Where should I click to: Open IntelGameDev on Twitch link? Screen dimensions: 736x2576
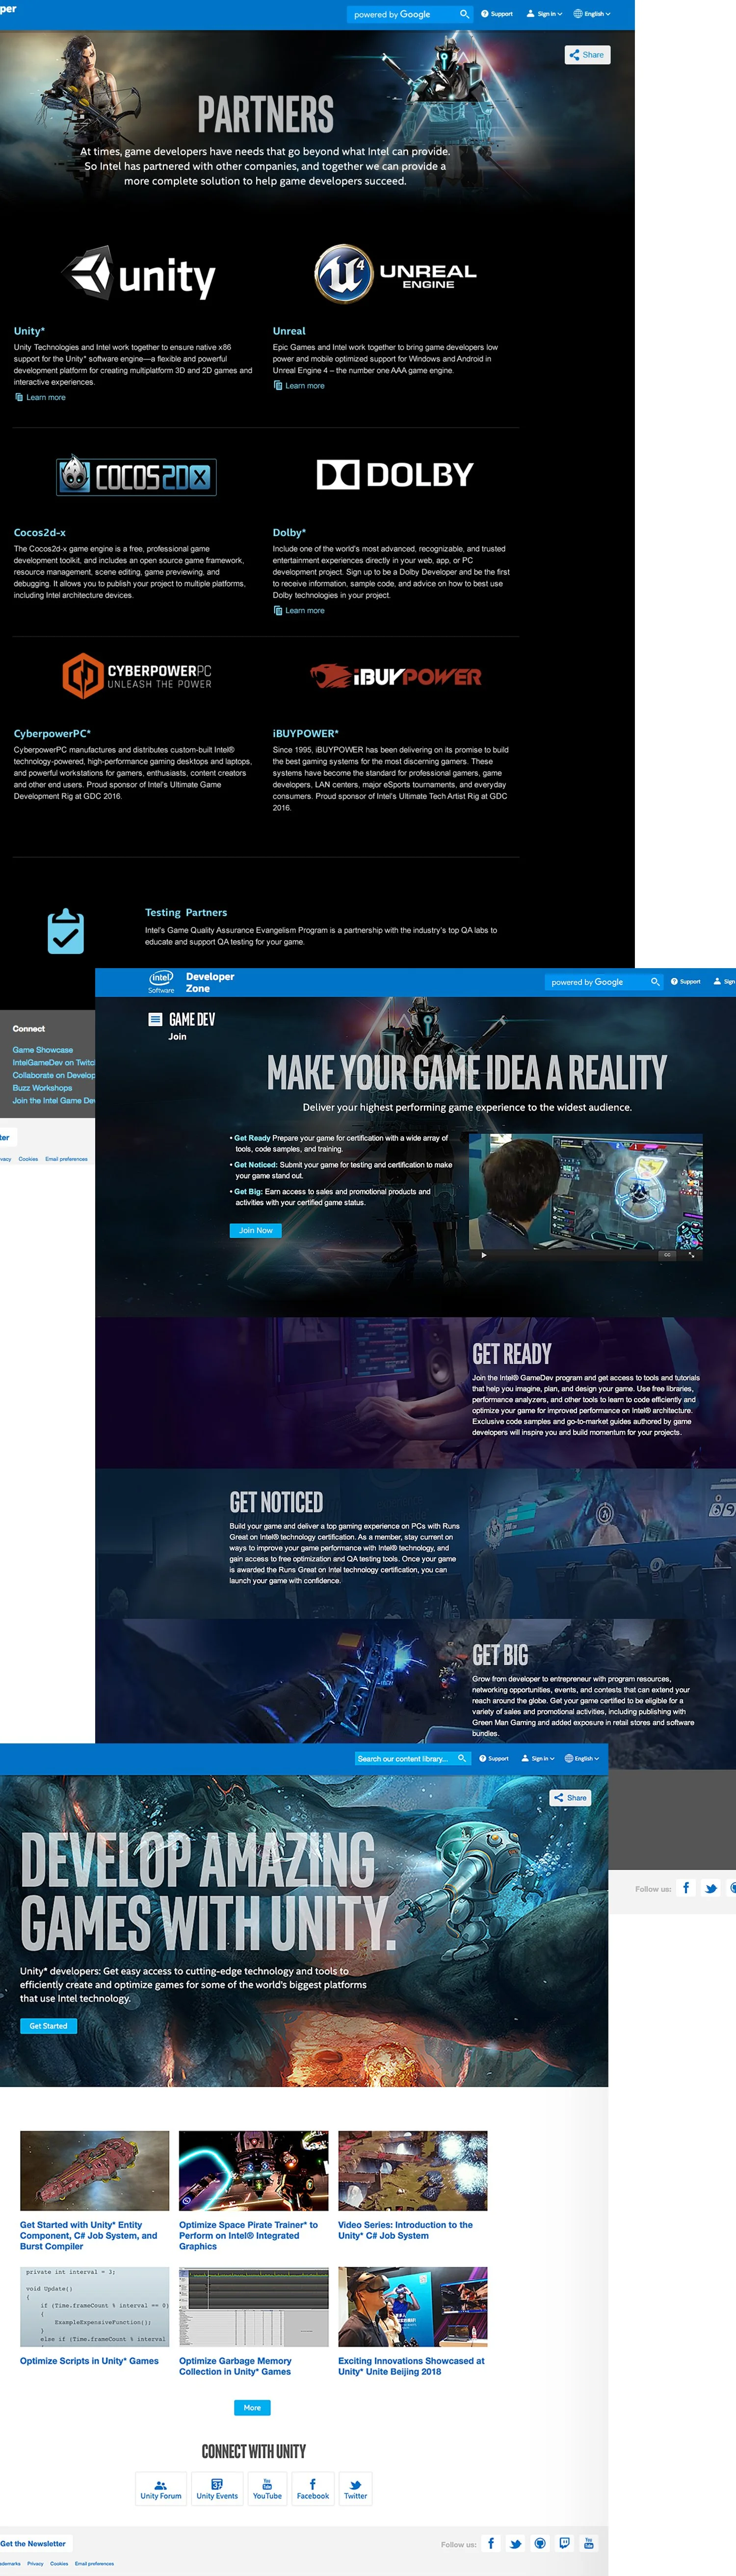[x=54, y=1062]
